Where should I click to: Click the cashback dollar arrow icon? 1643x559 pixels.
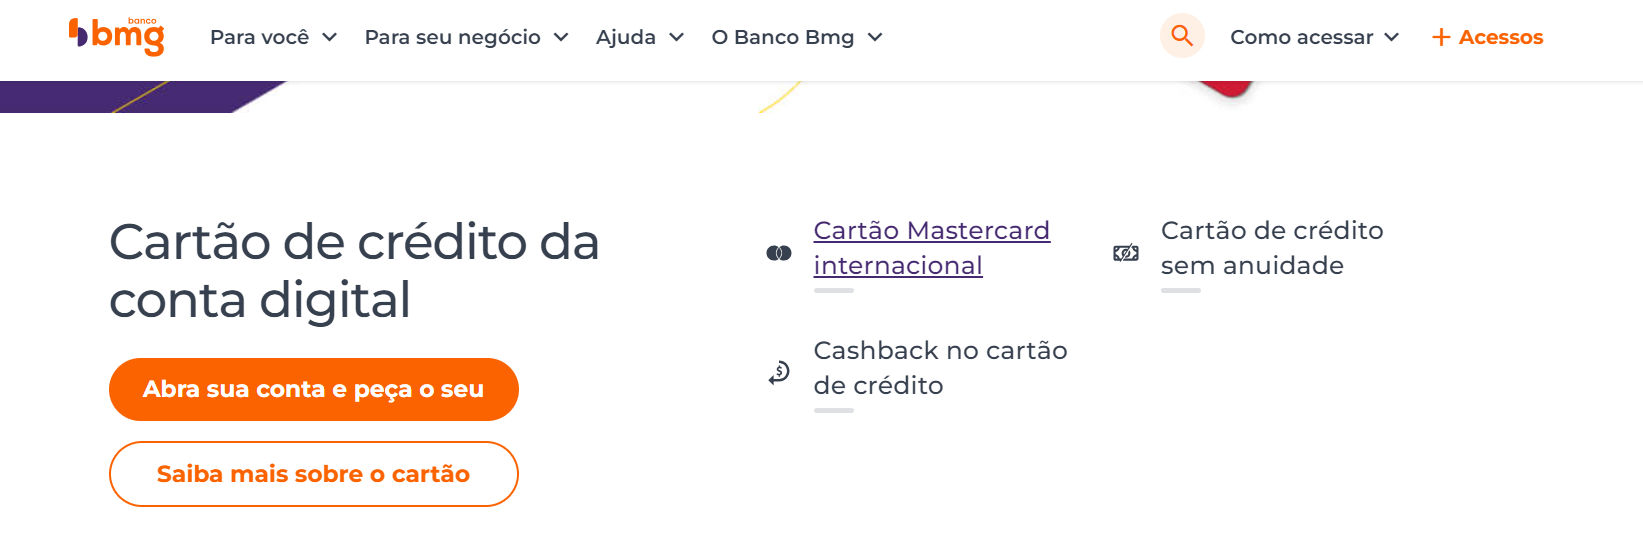[779, 373]
